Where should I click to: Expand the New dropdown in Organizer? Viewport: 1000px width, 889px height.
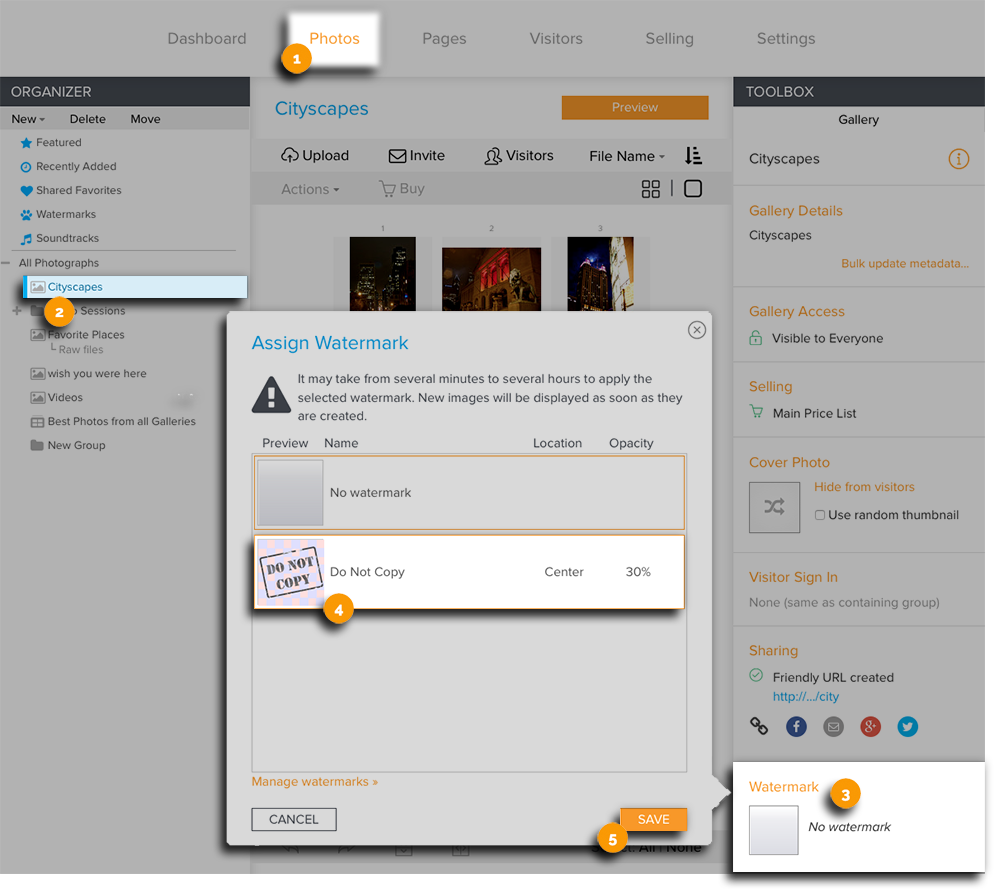coord(28,119)
